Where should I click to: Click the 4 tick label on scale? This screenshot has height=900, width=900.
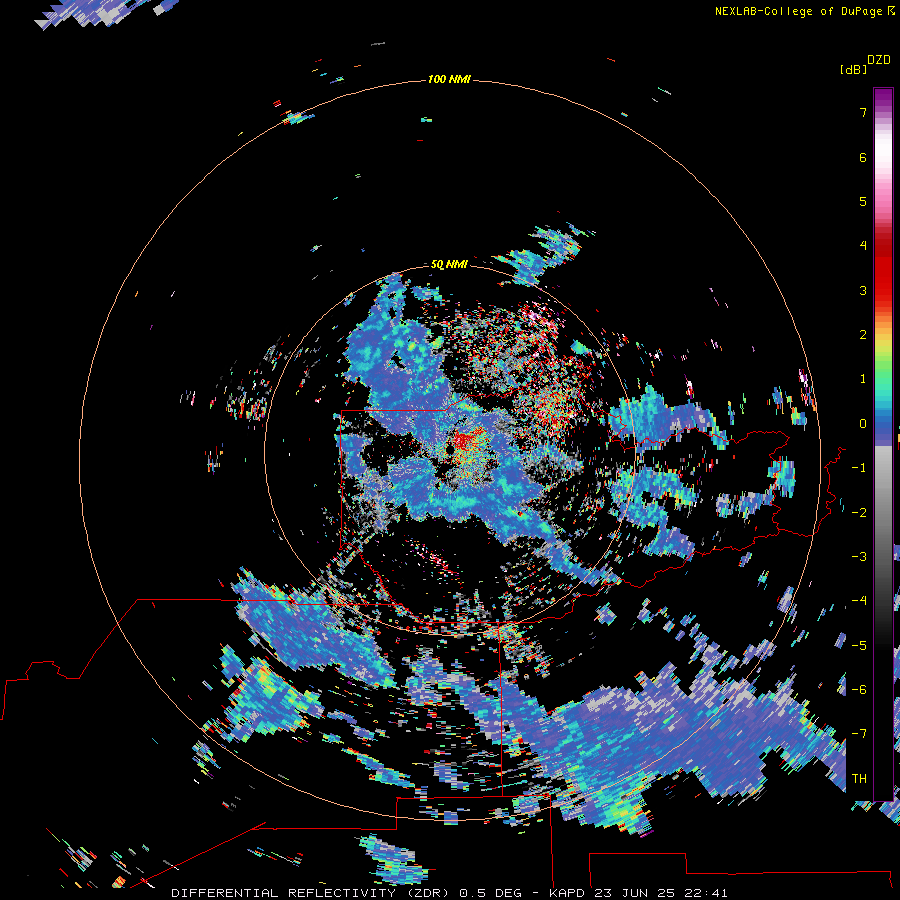863,246
